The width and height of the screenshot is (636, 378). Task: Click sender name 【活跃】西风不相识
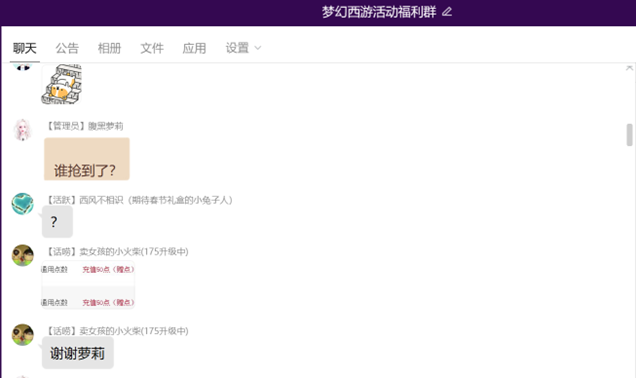(x=139, y=200)
